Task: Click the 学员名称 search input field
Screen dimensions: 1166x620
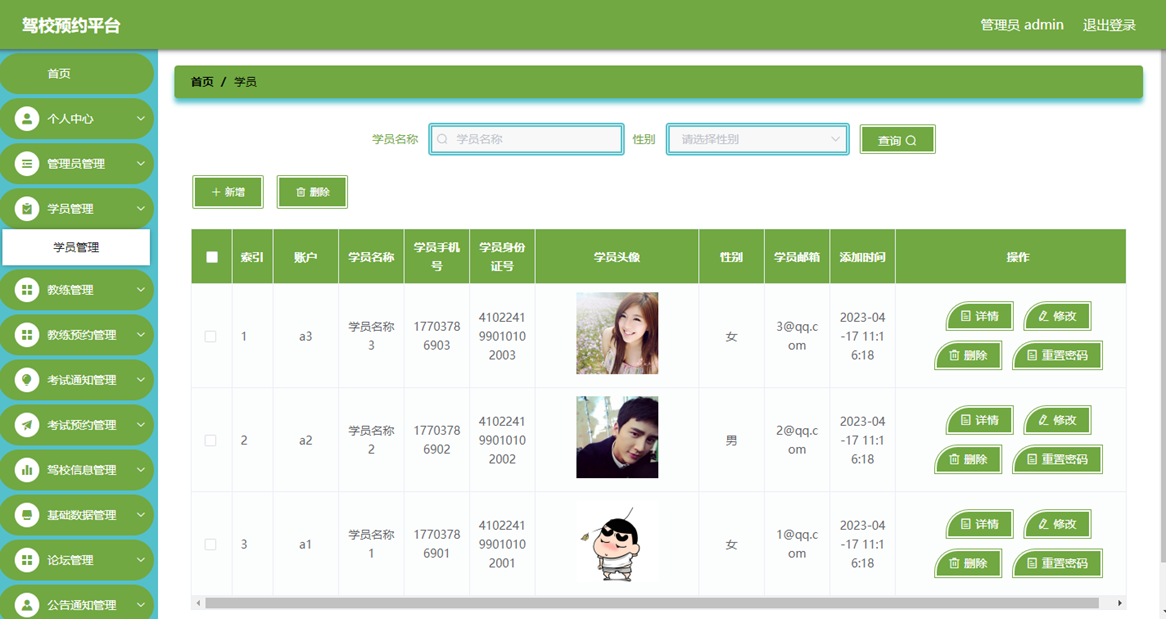Action: [526, 139]
